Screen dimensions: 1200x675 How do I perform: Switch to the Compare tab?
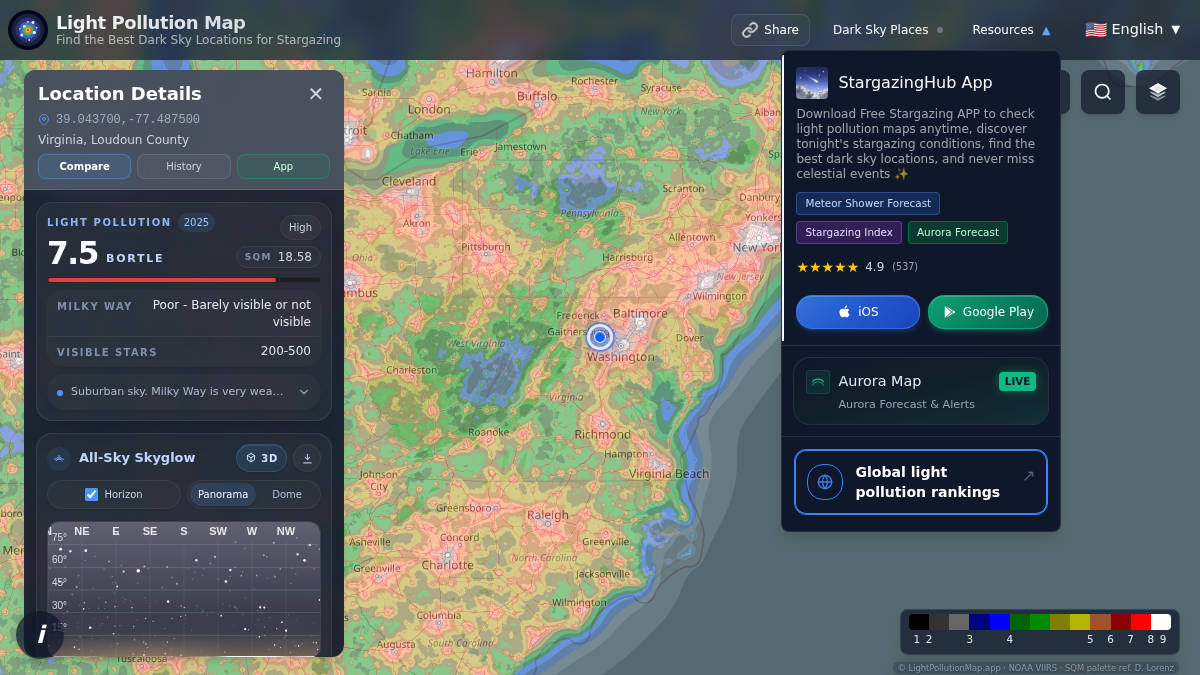point(84,166)
